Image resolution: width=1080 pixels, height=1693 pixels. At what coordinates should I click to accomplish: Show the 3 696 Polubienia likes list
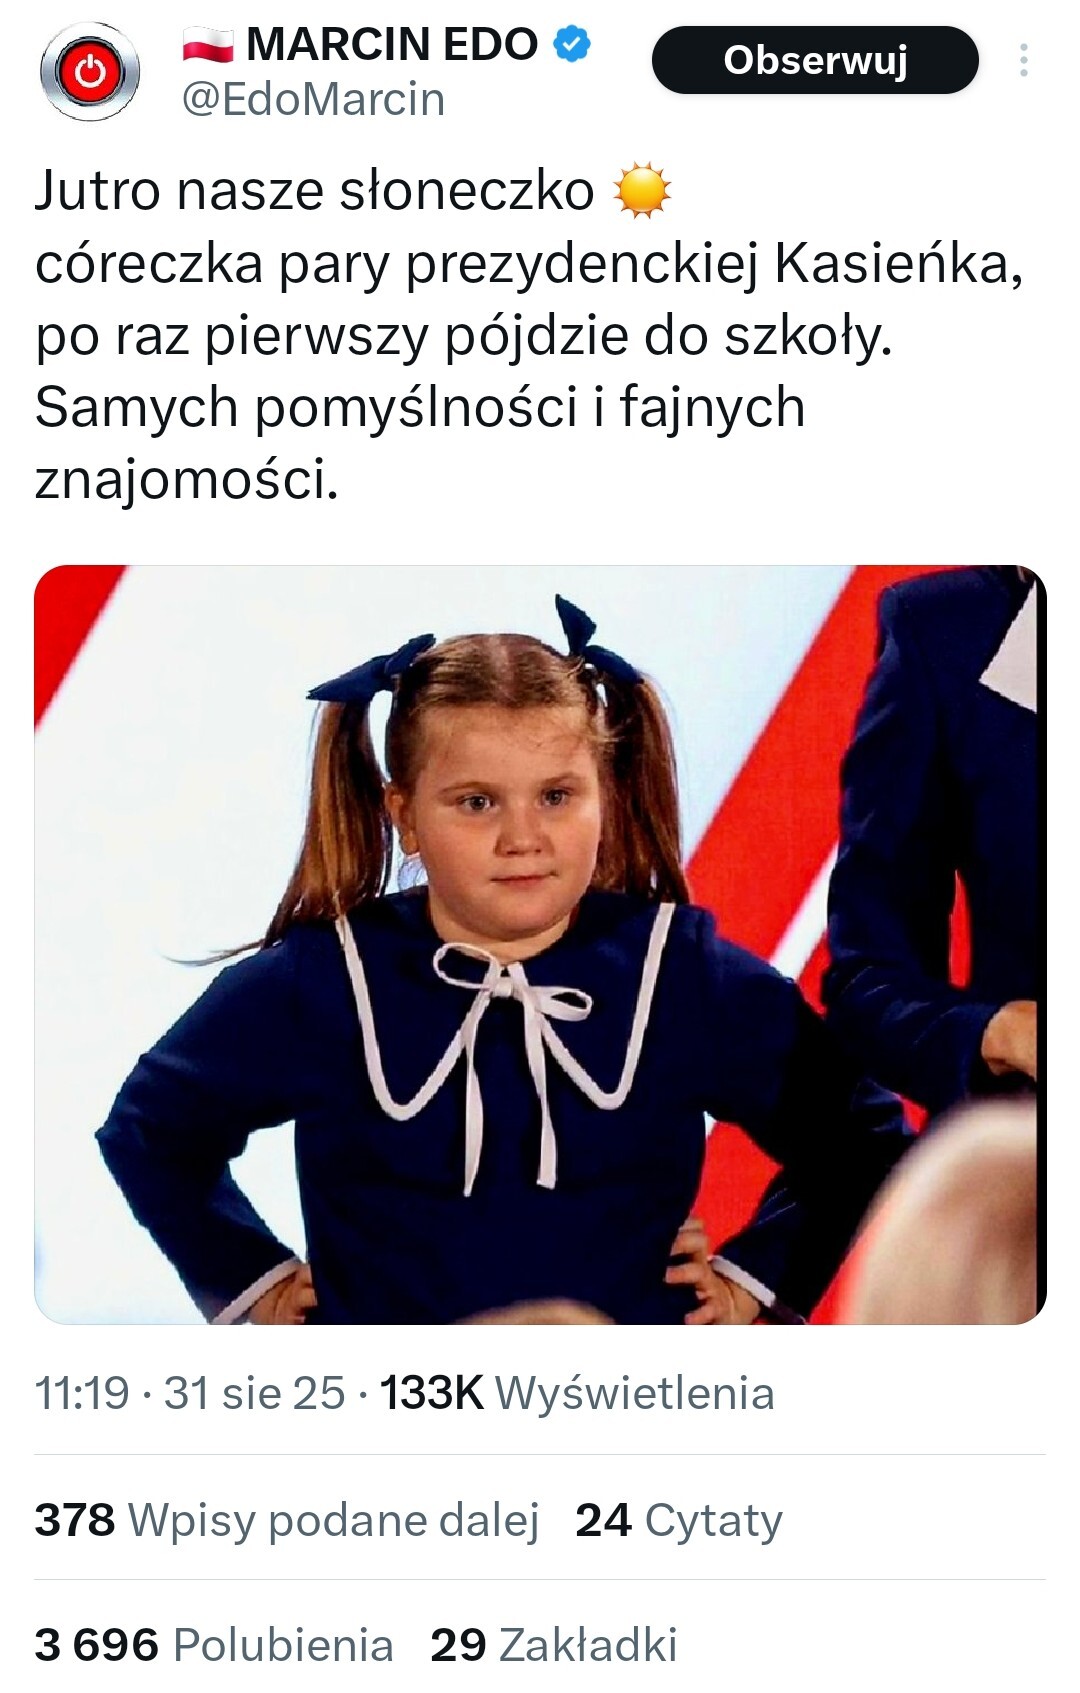point(214,1645)
